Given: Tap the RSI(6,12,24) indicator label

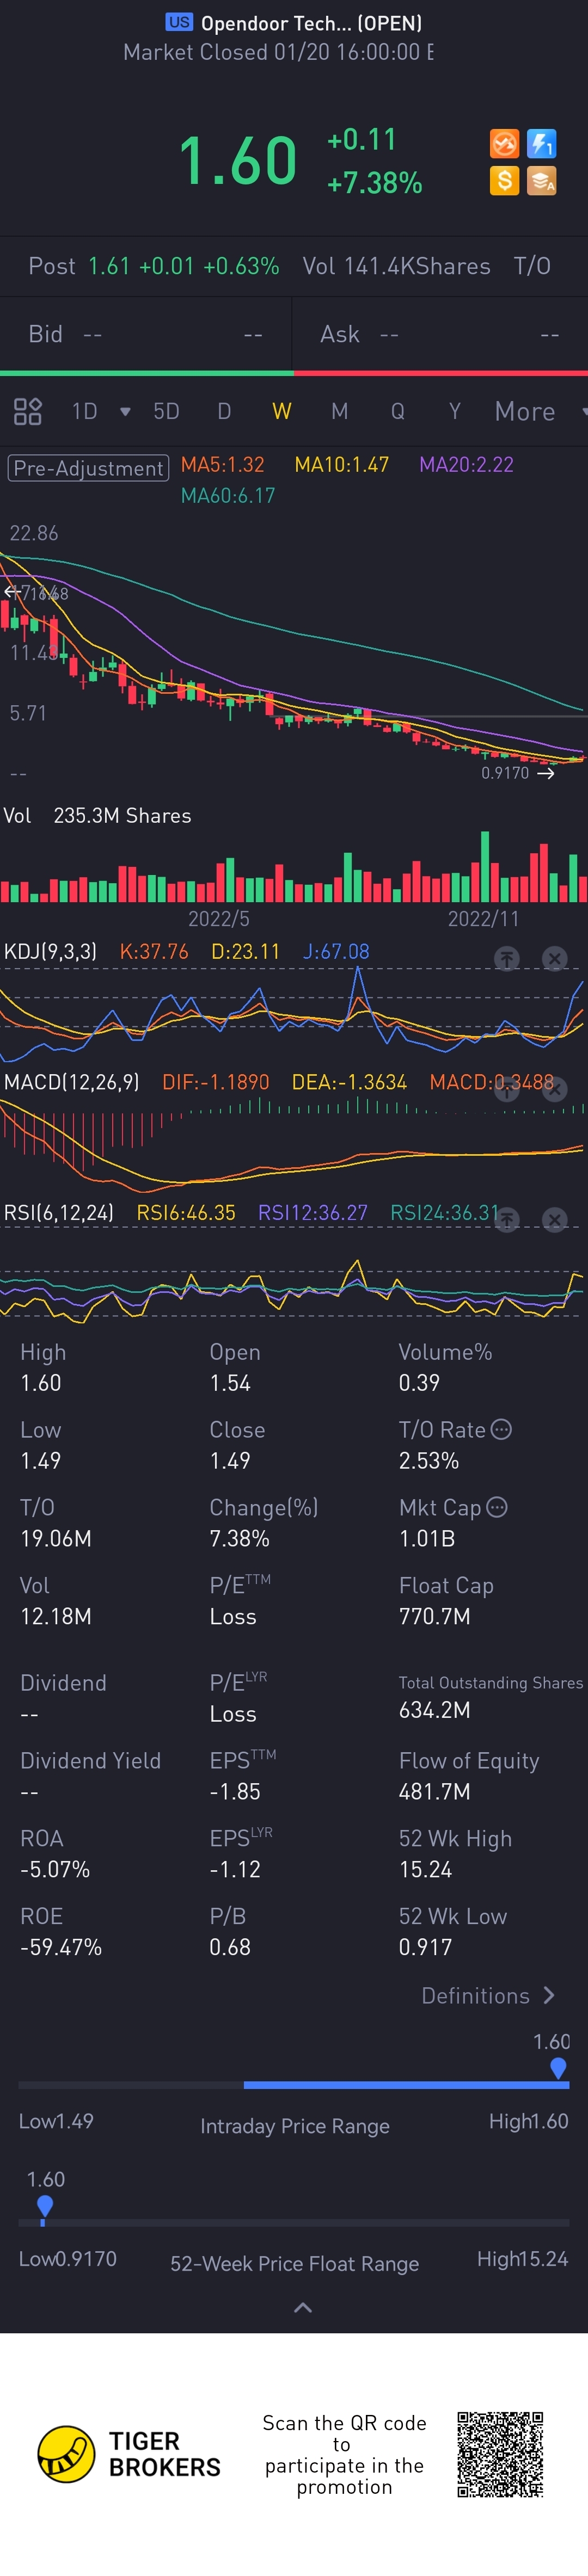Looking at the screenshot, I should [x=59, y=1212].
